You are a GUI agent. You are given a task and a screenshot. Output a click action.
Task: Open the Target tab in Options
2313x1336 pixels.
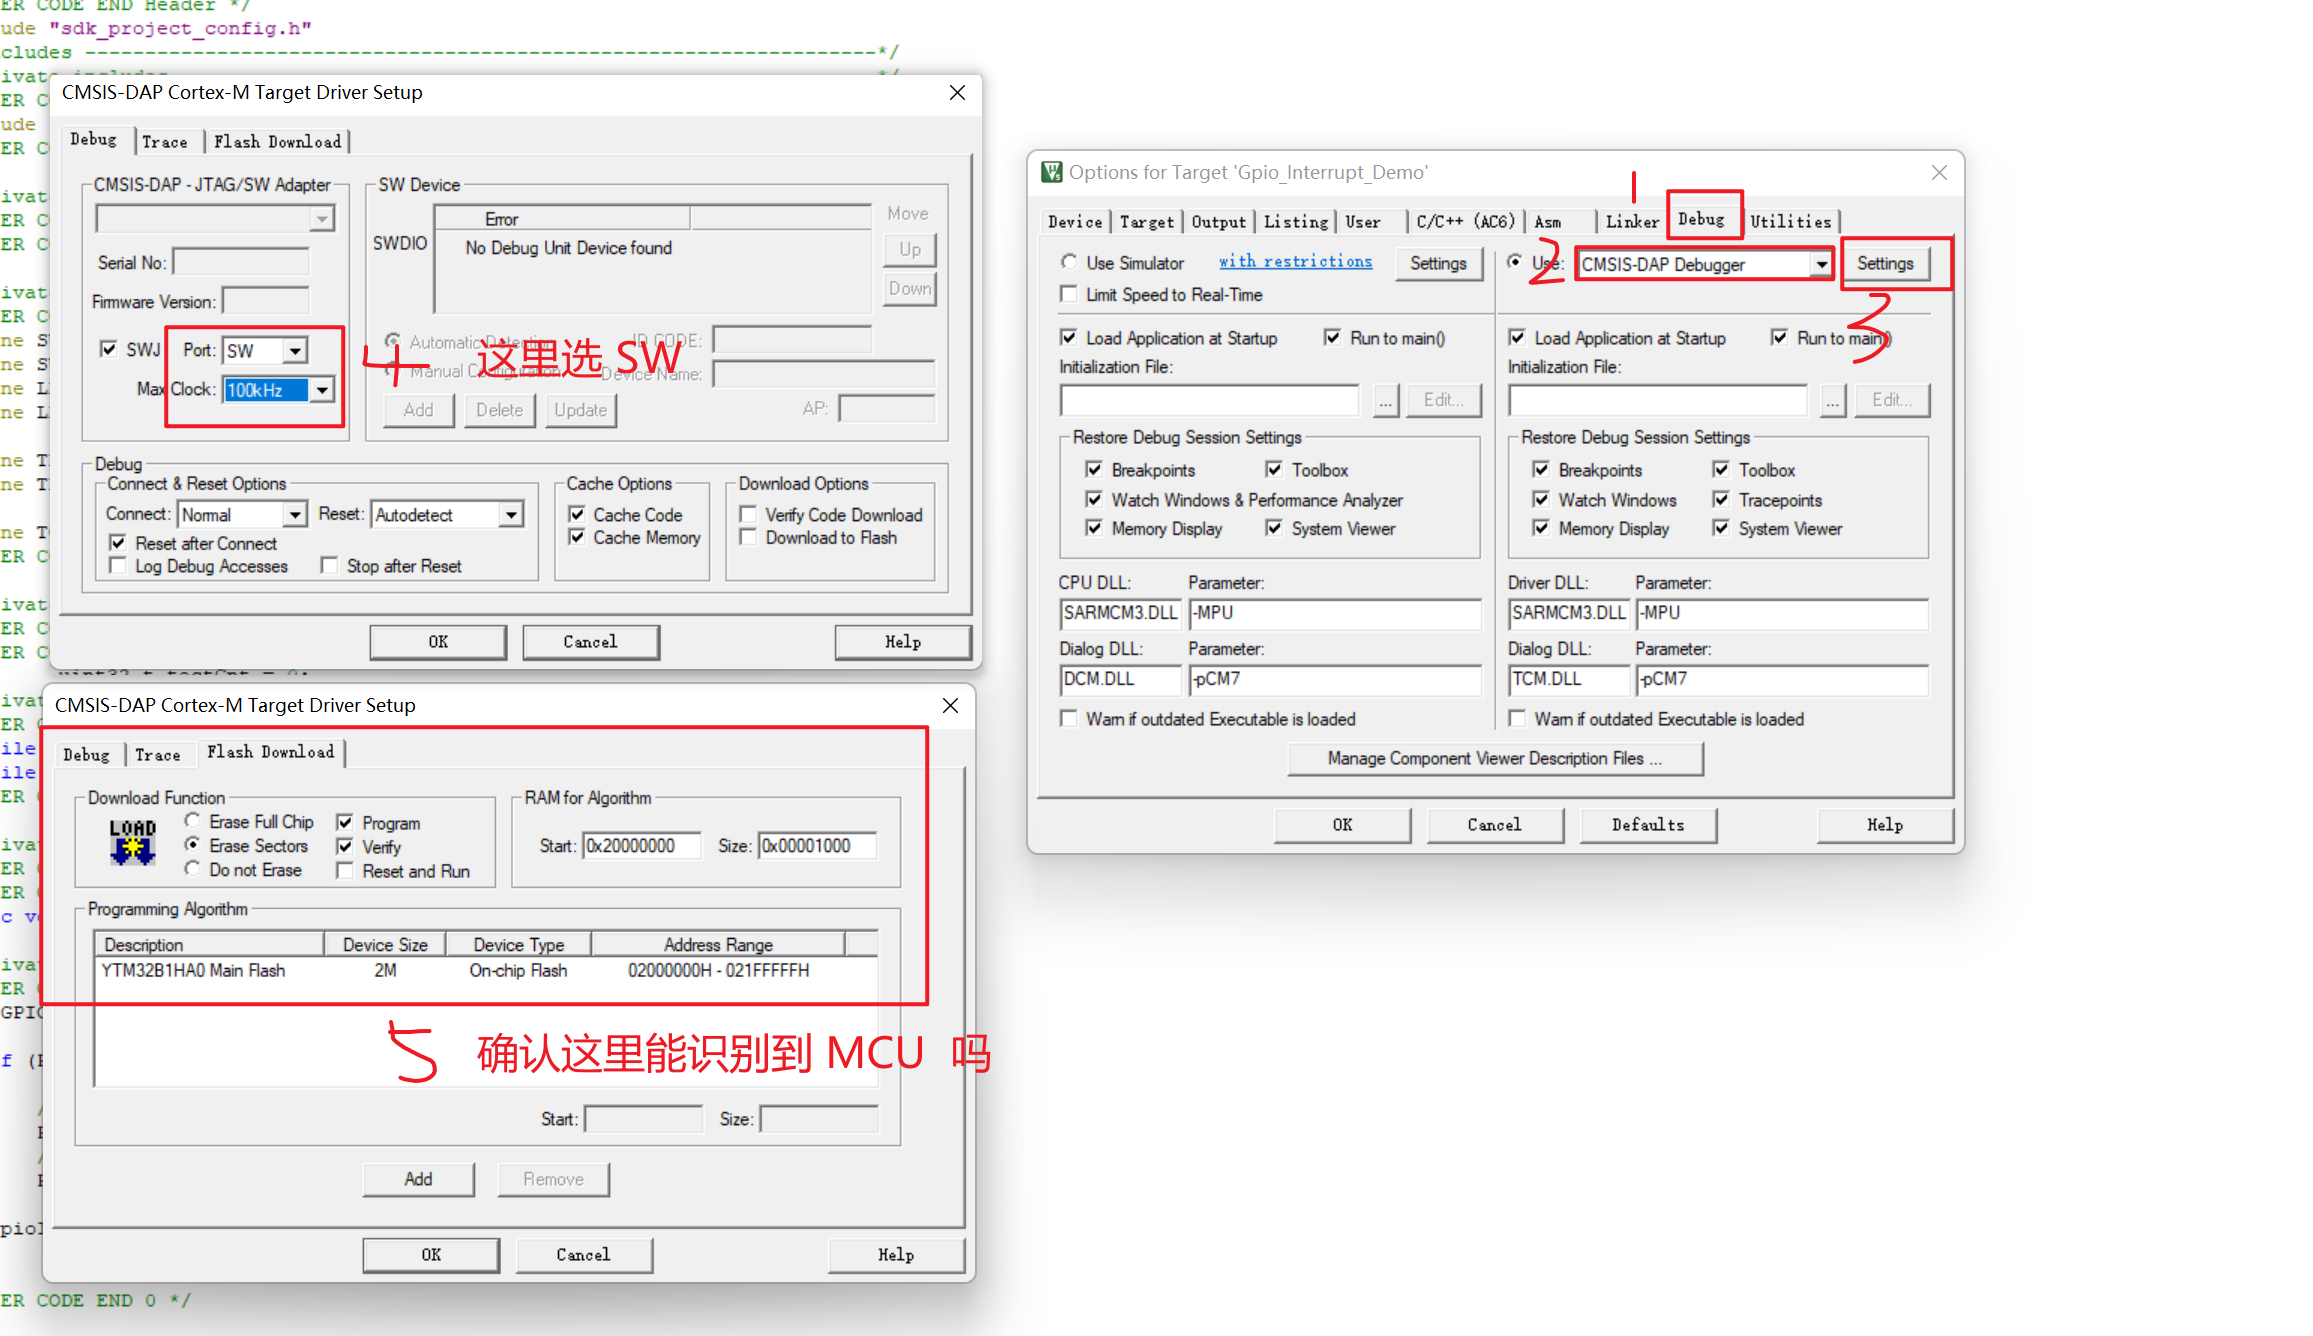coord(1147,222)
